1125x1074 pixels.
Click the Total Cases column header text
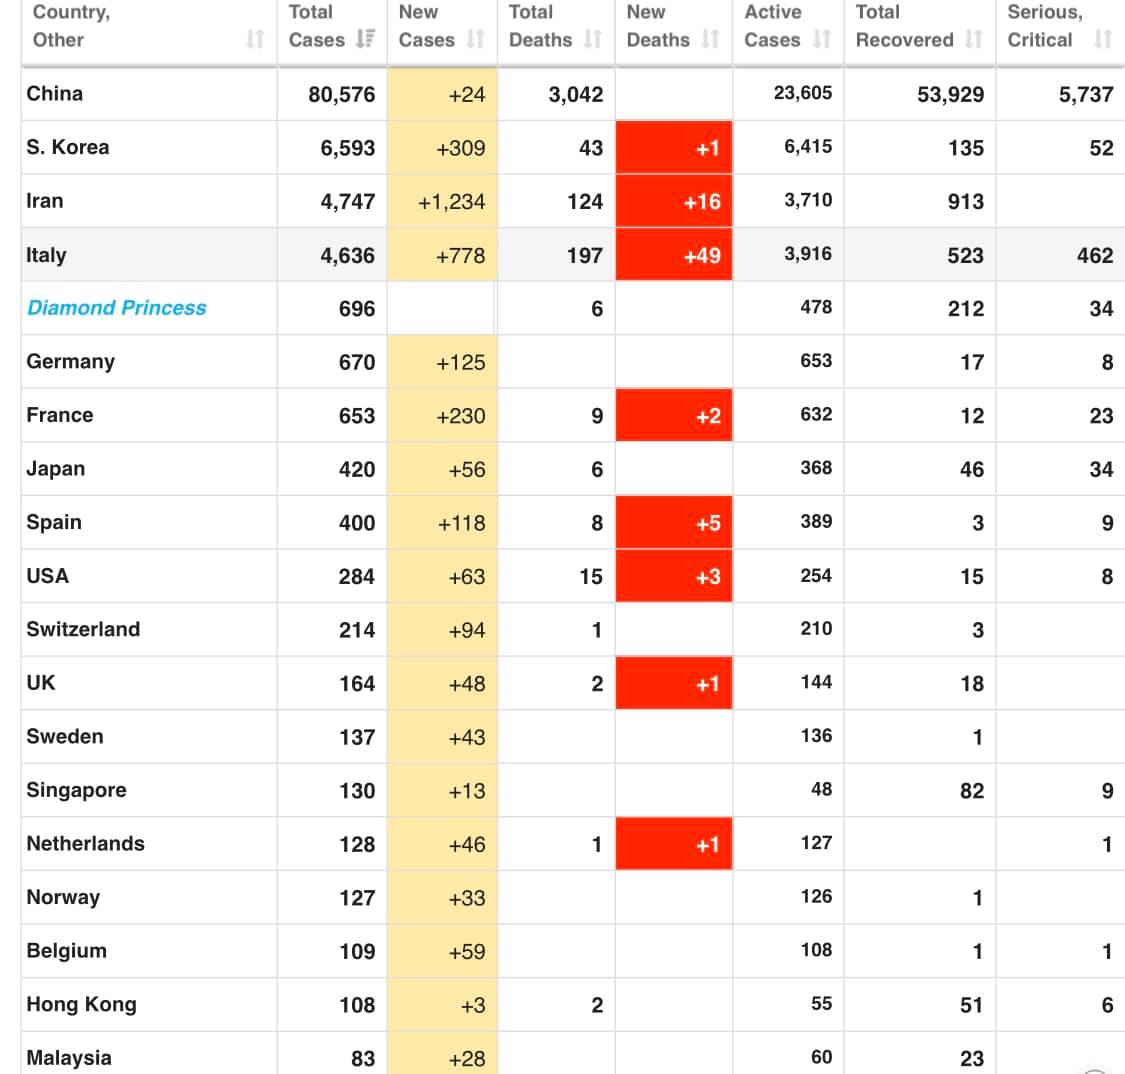(x=316, y=26)
